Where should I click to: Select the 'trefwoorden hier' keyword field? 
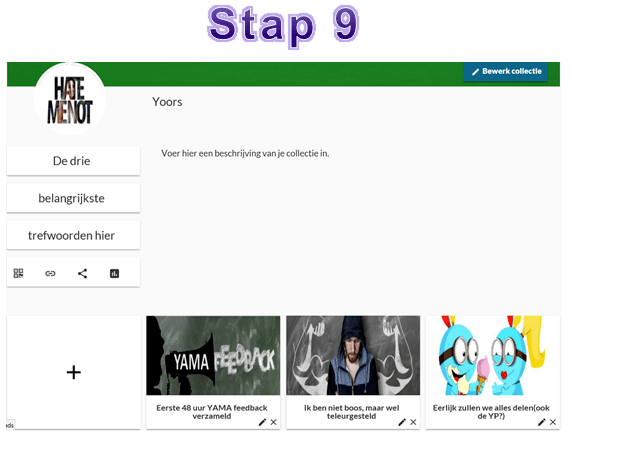pyautogui.click(x=73, y=235)
